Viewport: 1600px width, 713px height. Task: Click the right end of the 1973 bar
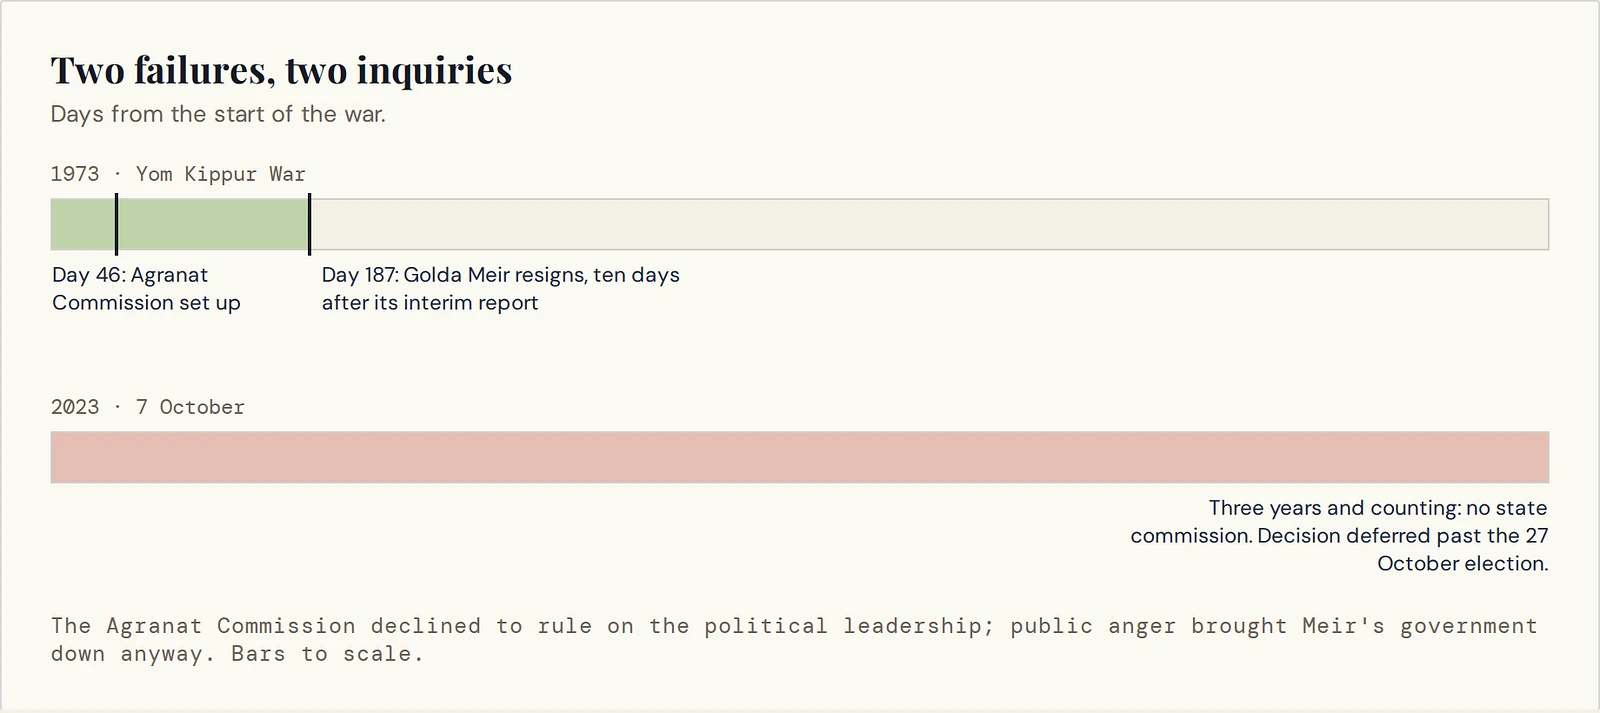1540,224
